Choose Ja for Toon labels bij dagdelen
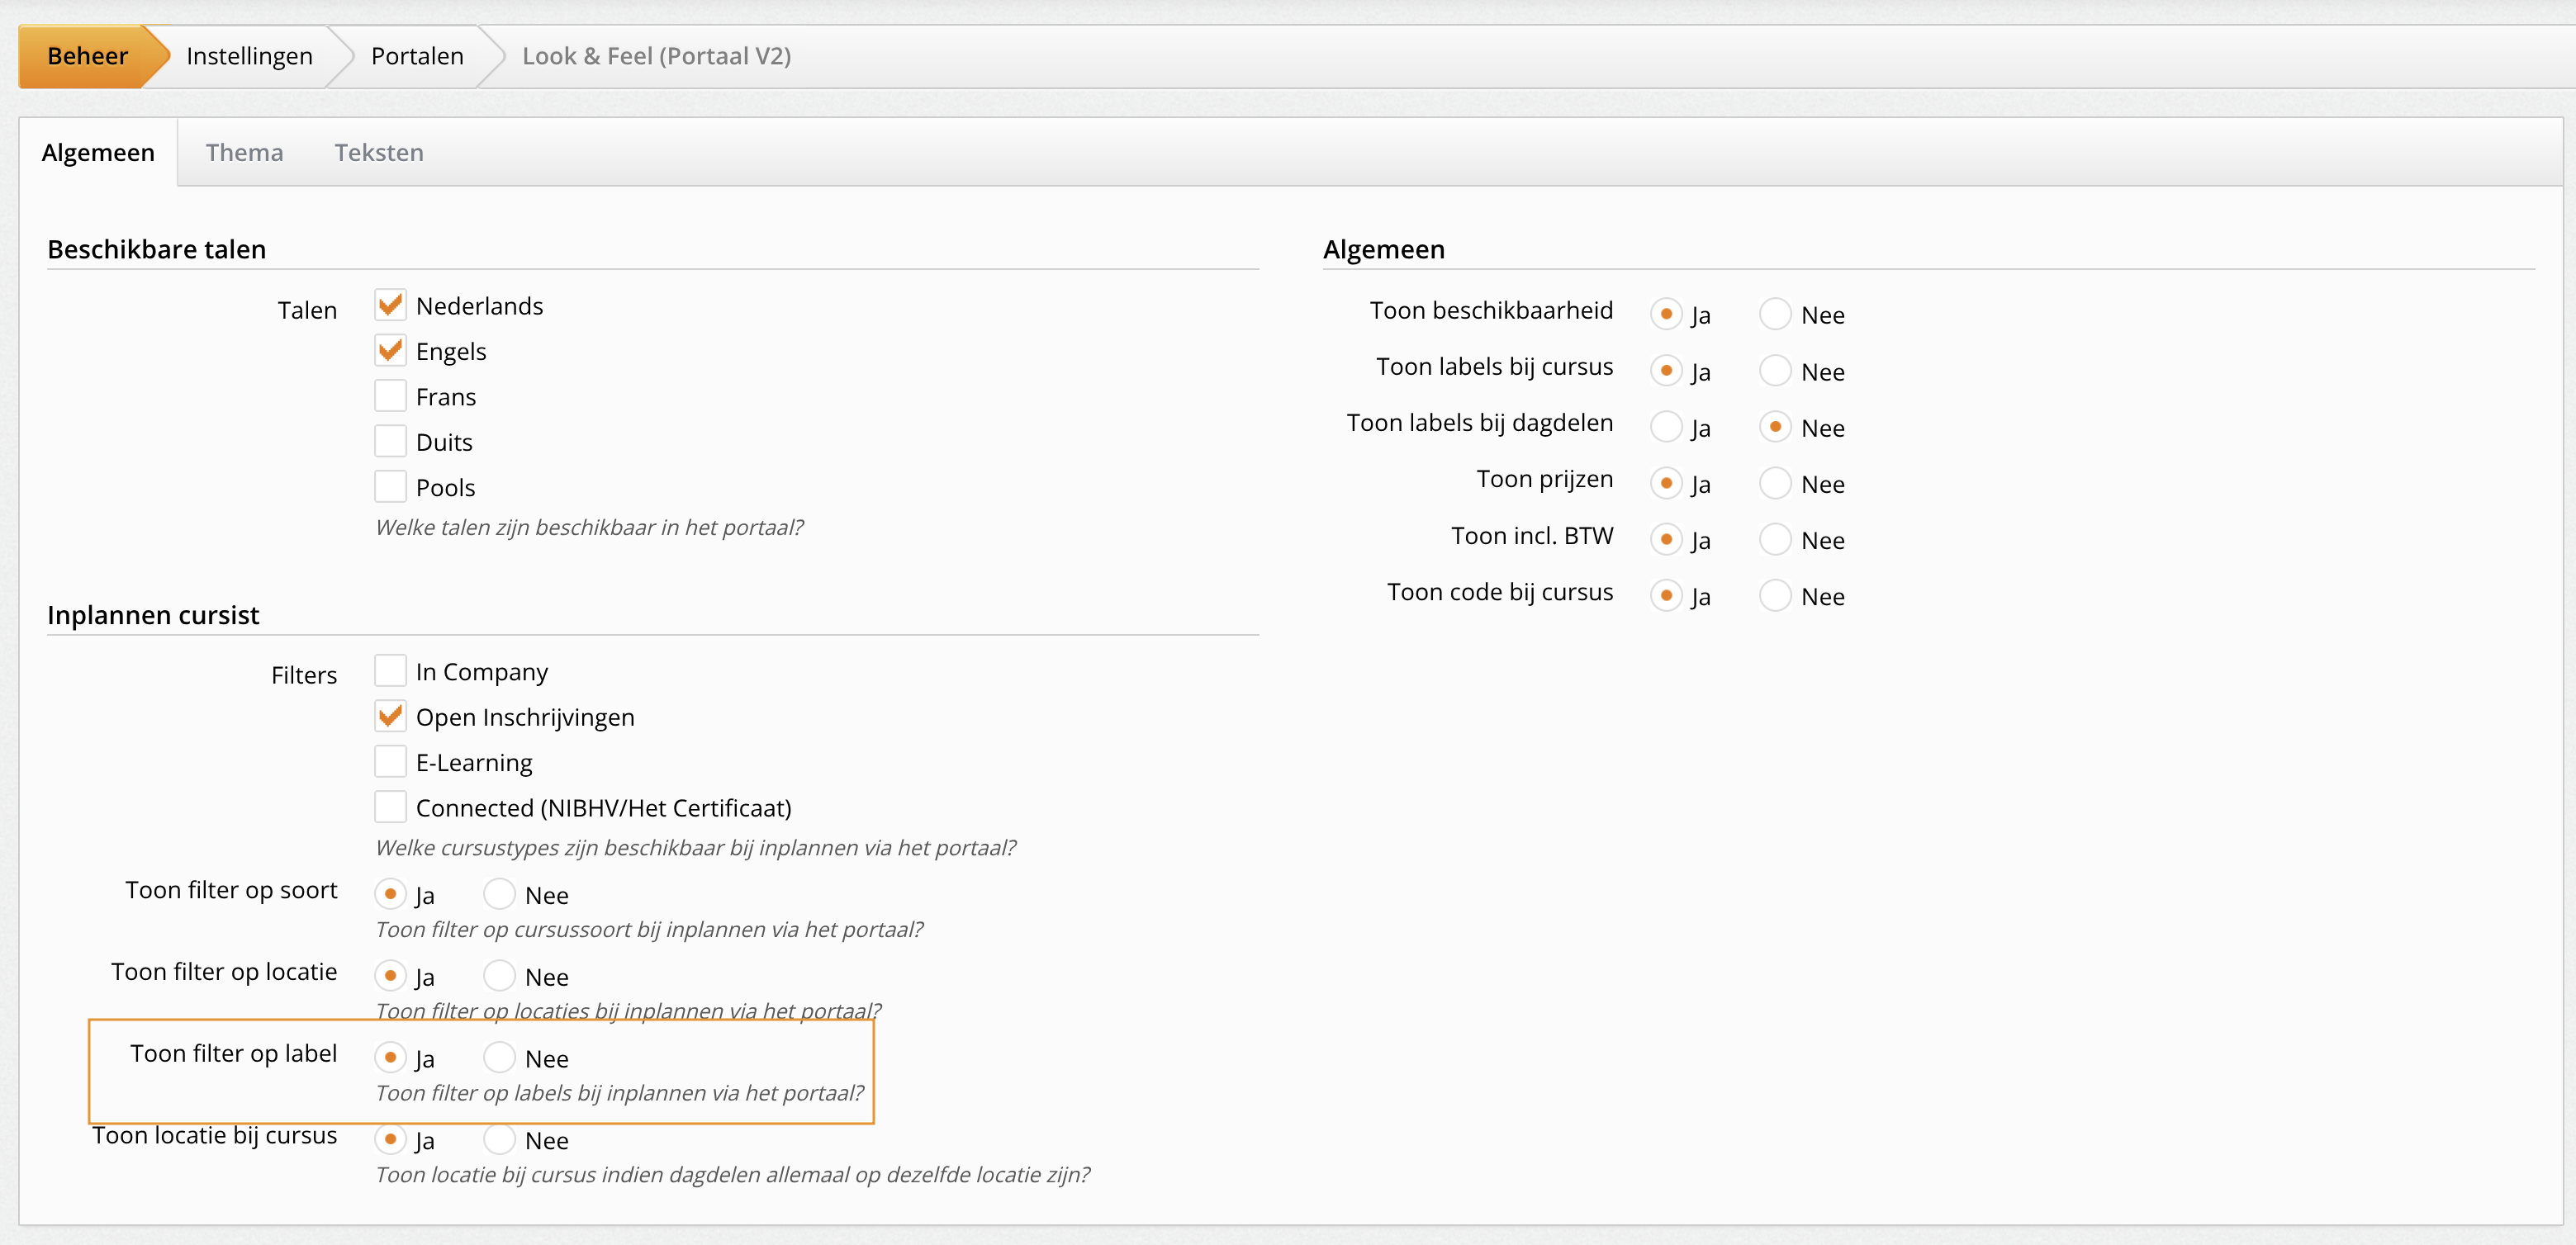 click(x=1666, y=427)
